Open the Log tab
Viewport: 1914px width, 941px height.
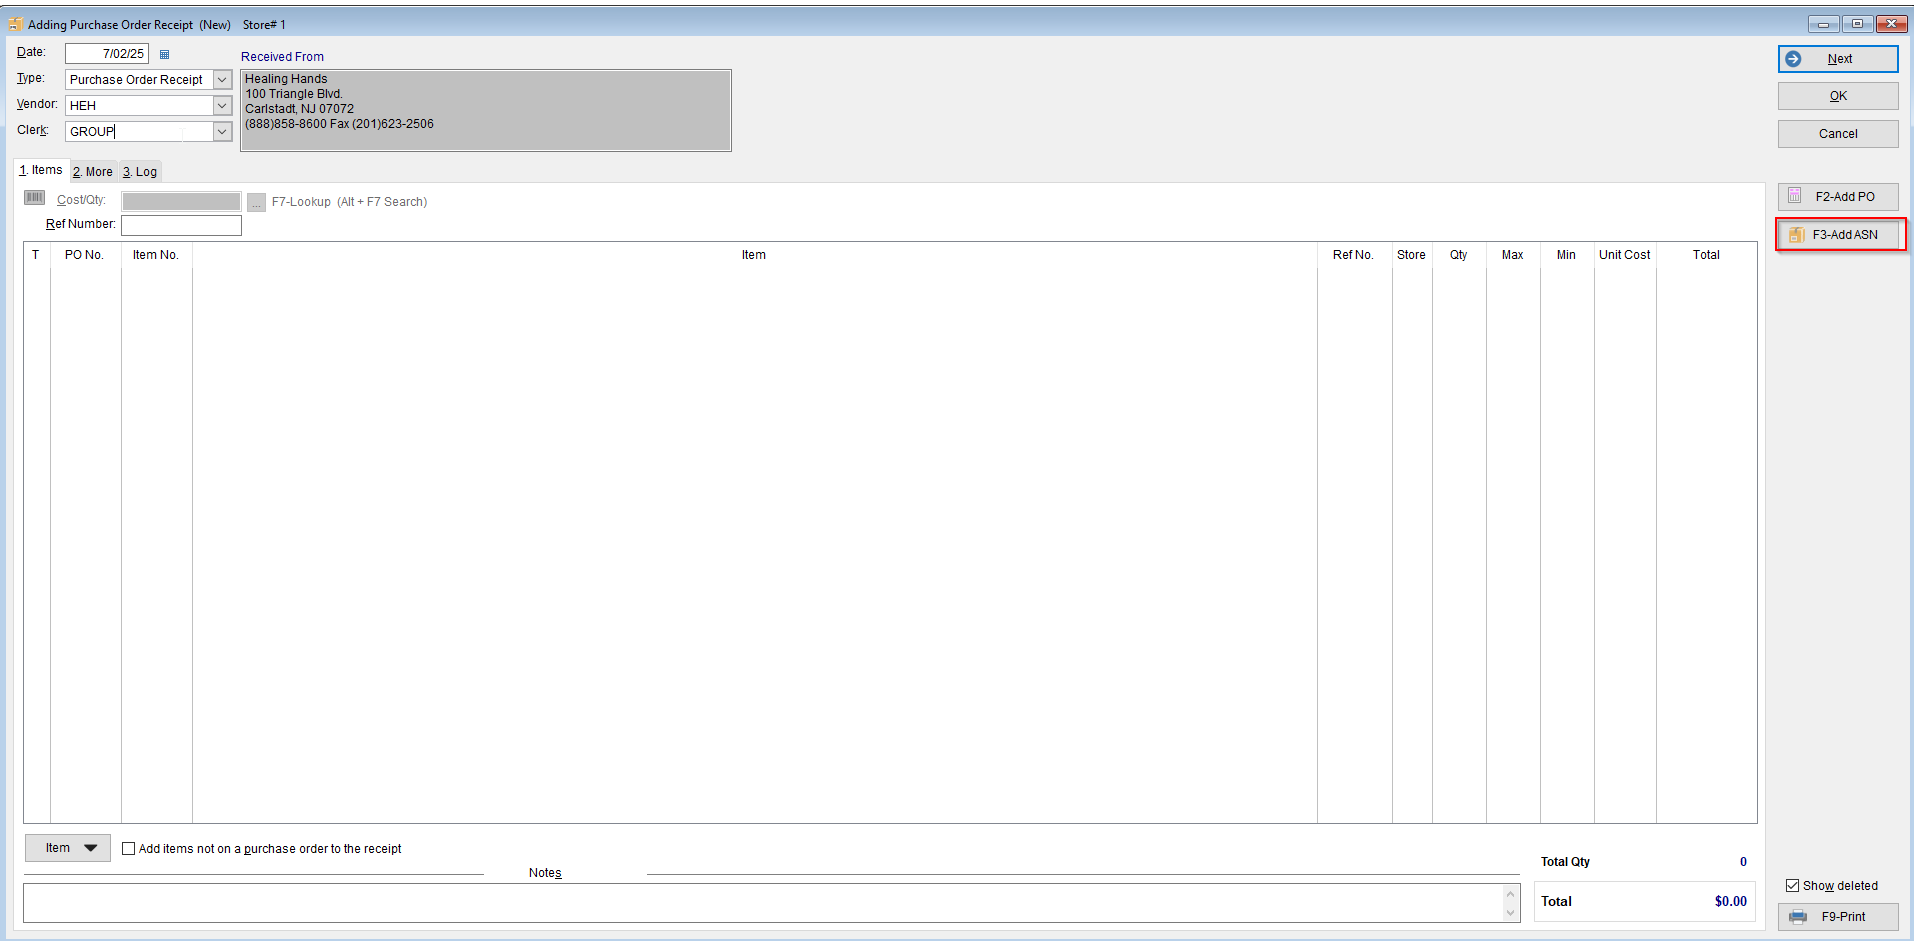(x=140, y=172)
